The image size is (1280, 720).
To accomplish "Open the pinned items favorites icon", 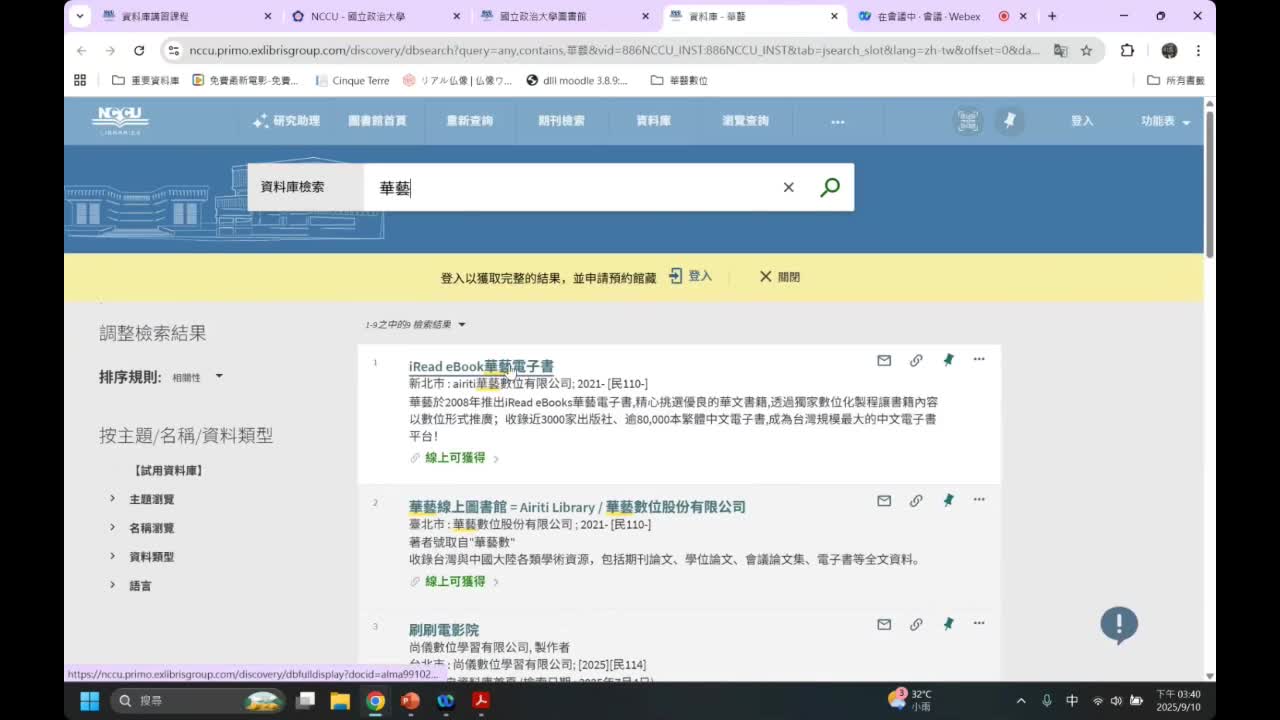I will click(x=1010, y=120).
